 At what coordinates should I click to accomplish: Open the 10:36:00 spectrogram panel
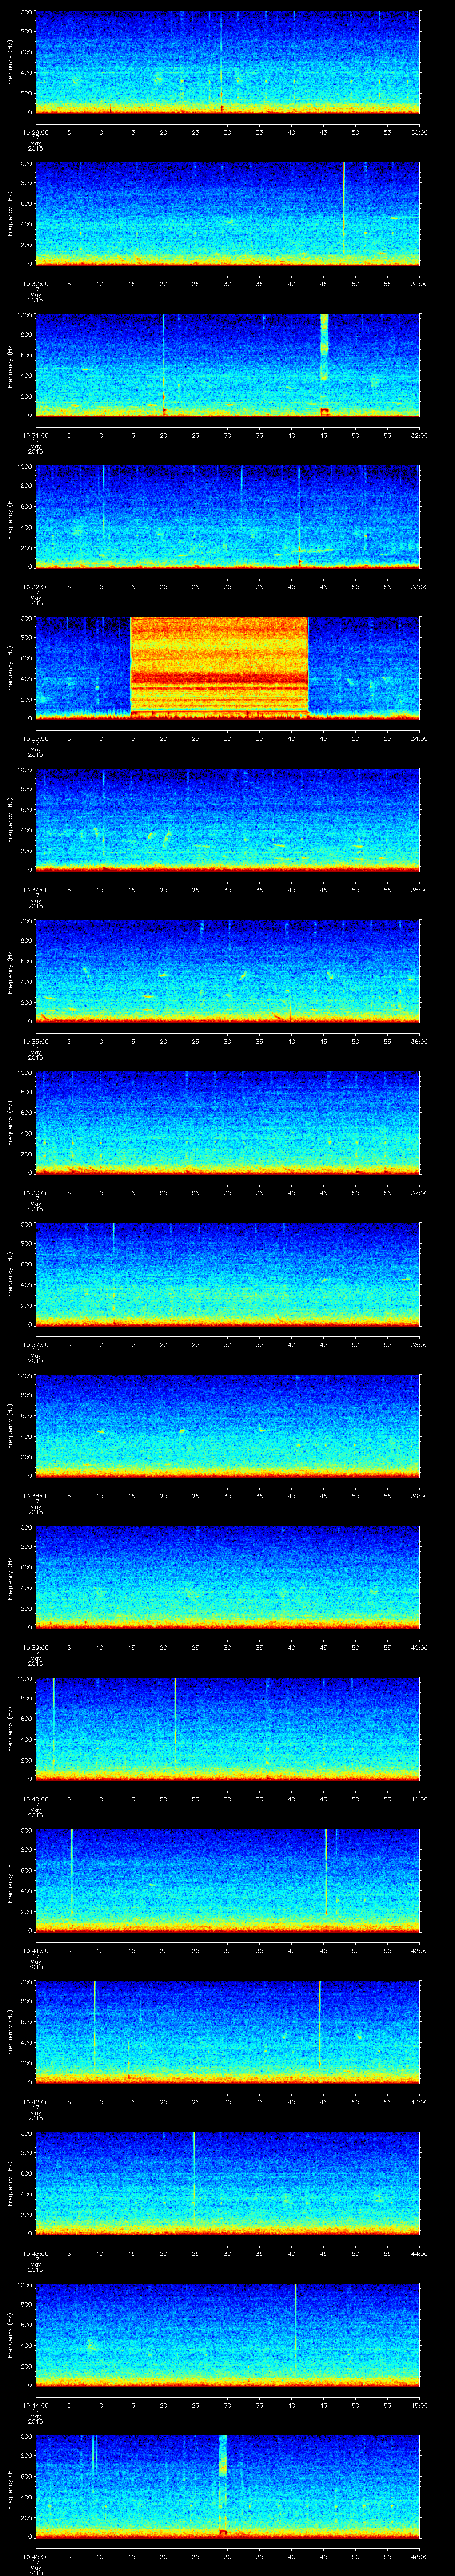click(227, 1123)
